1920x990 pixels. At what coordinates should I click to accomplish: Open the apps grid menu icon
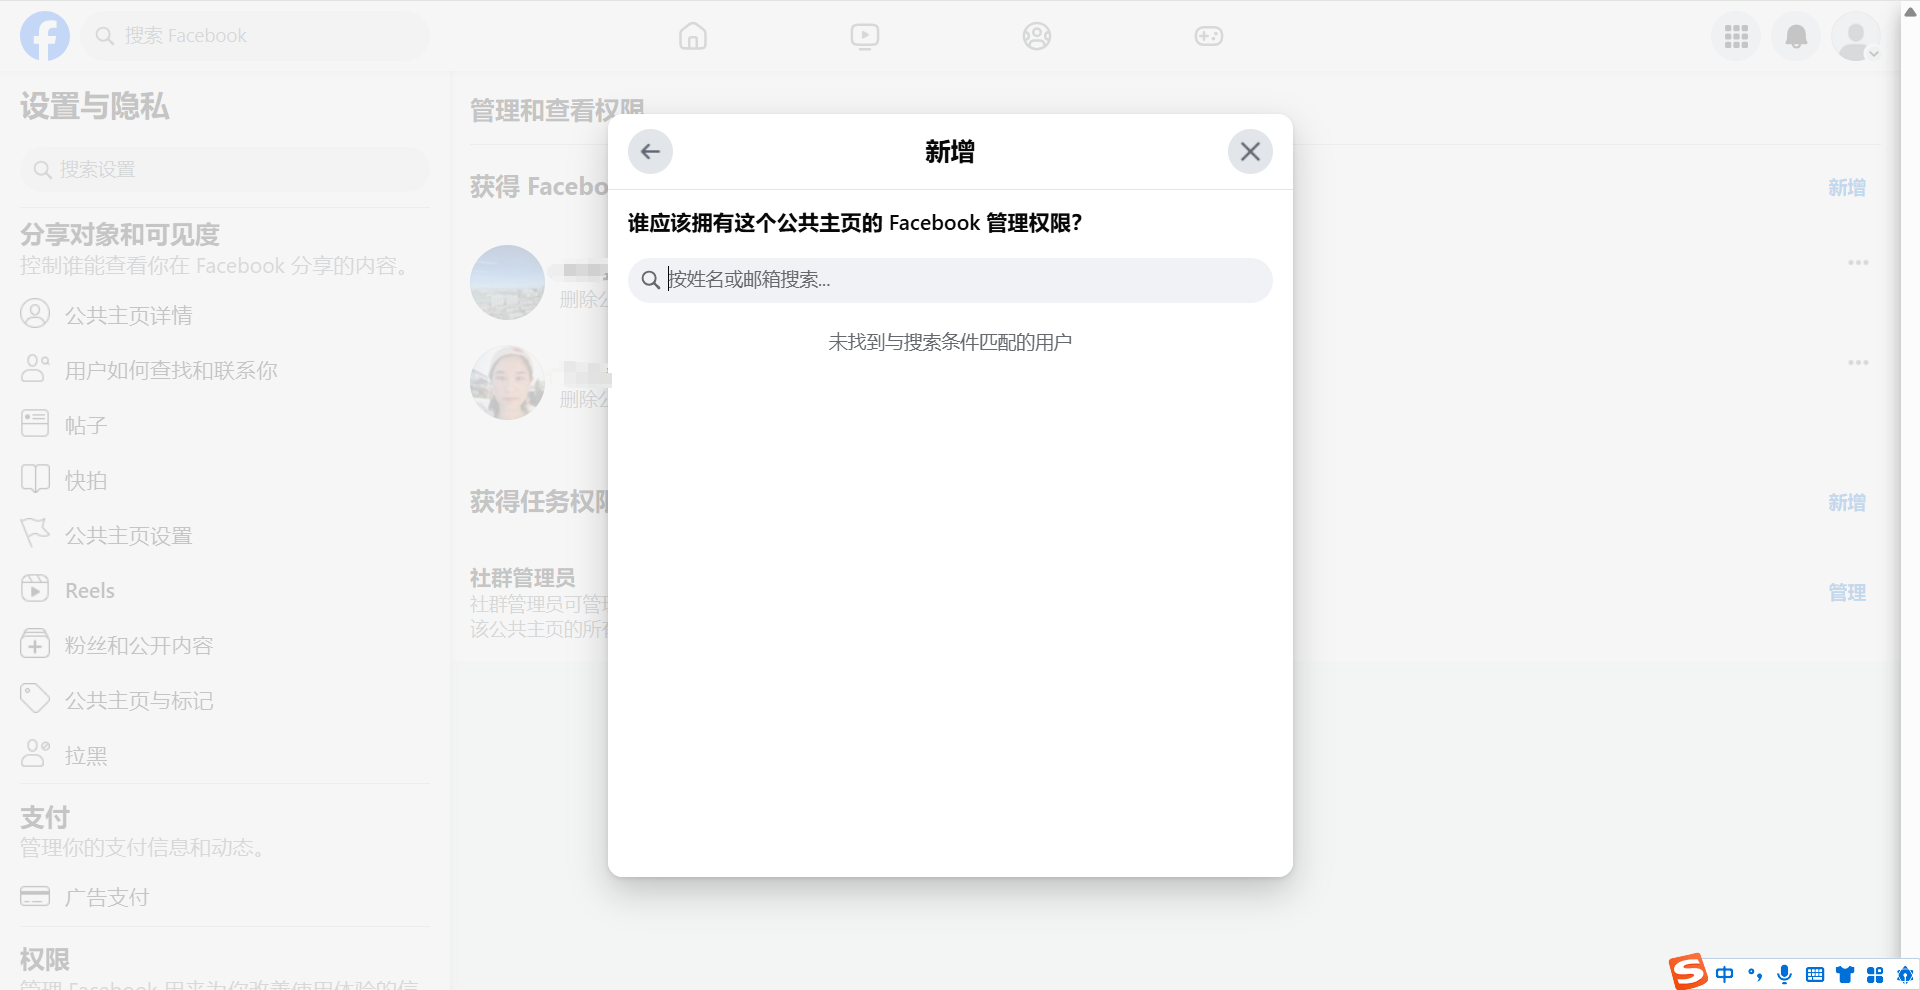coord(1736,37)
